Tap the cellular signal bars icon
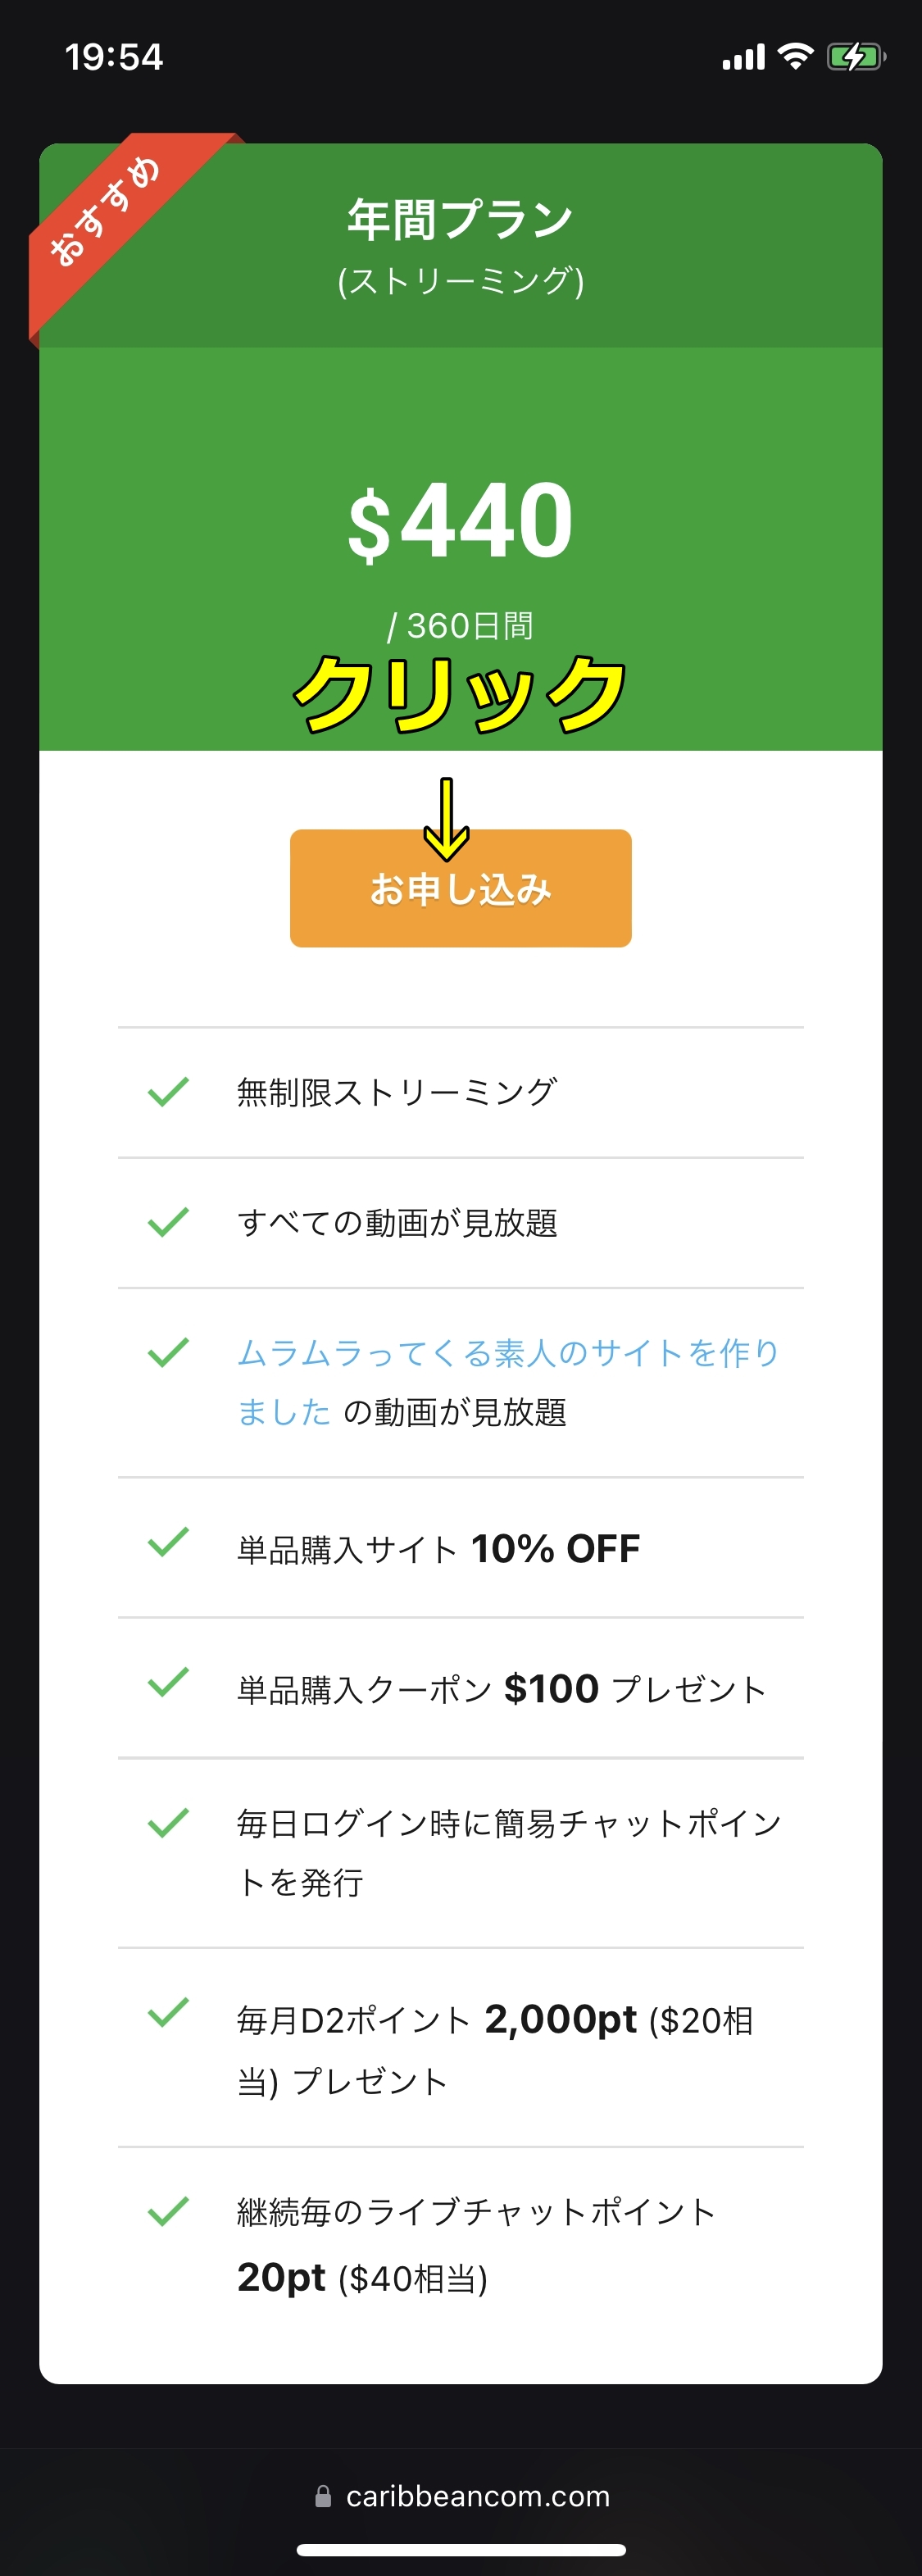 [743, 58]
